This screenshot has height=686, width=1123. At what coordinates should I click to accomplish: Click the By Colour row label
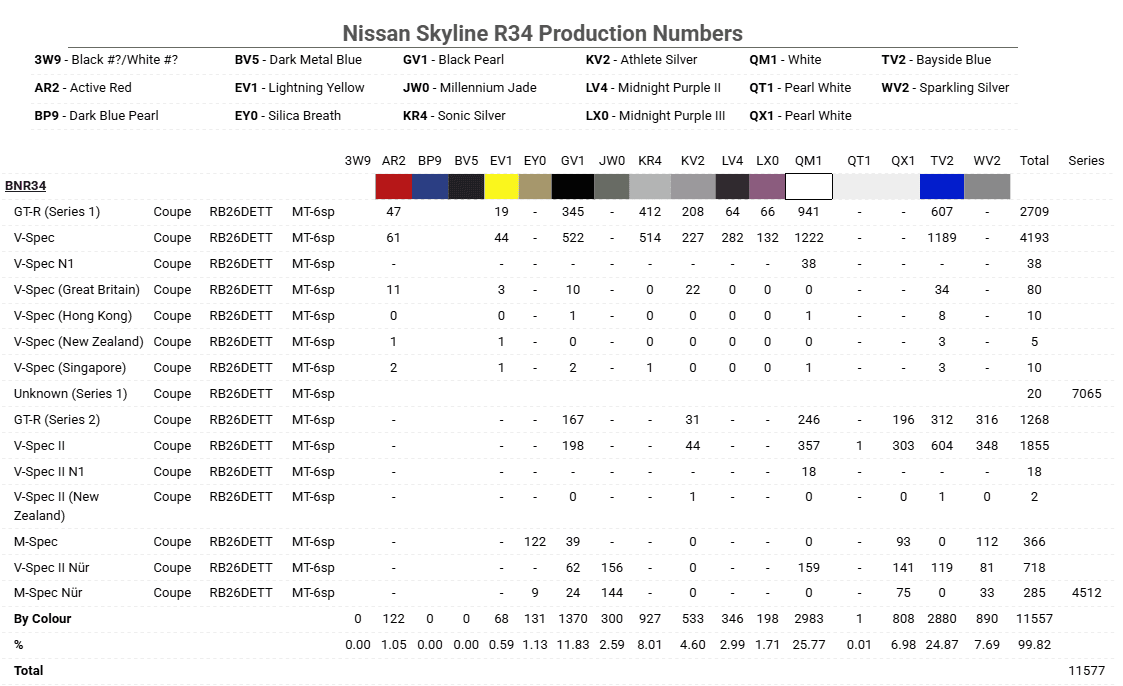[x=42, y=619]
